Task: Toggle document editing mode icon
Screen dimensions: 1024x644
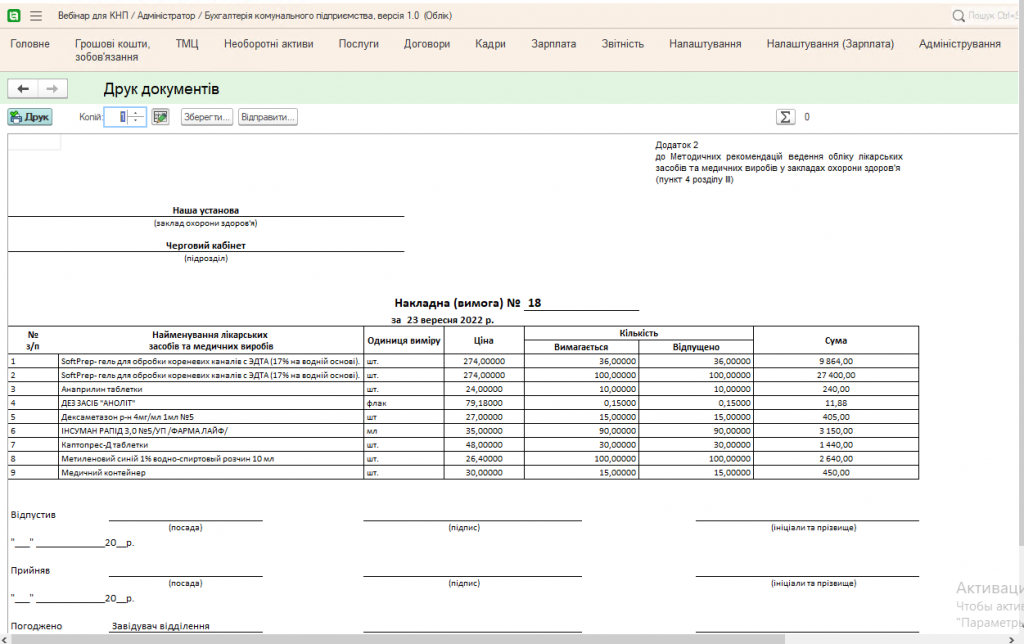Action: tap(160, 117)
